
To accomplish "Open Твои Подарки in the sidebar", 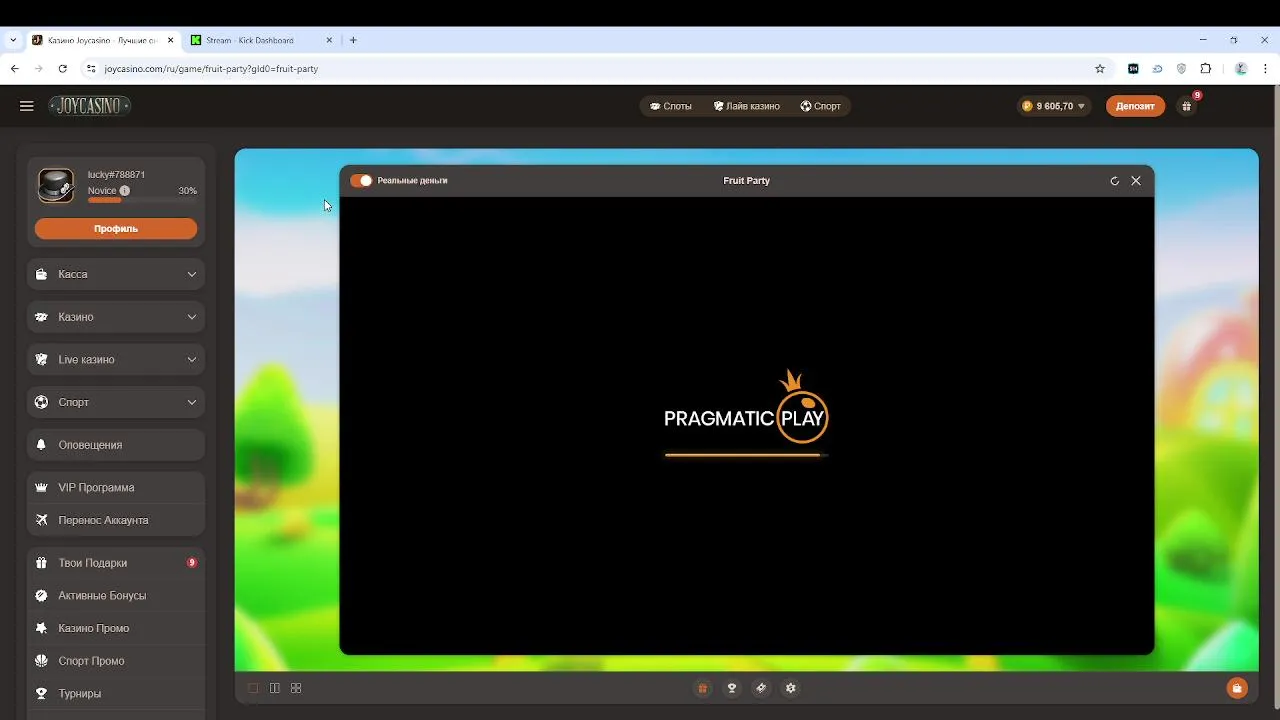I will 116,563.
